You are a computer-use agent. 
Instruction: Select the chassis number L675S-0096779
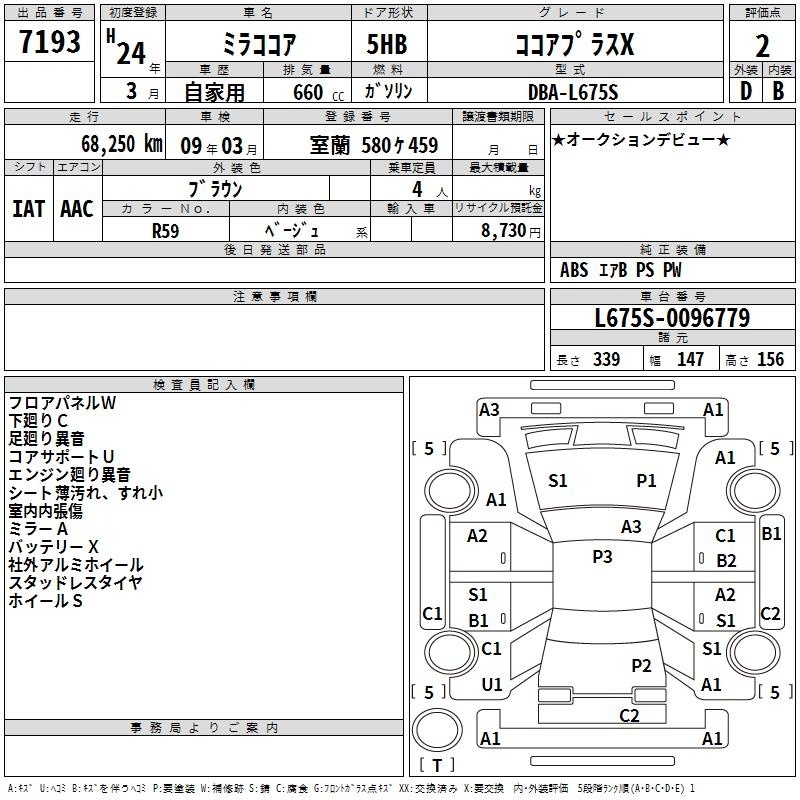[x=672, y=319]
